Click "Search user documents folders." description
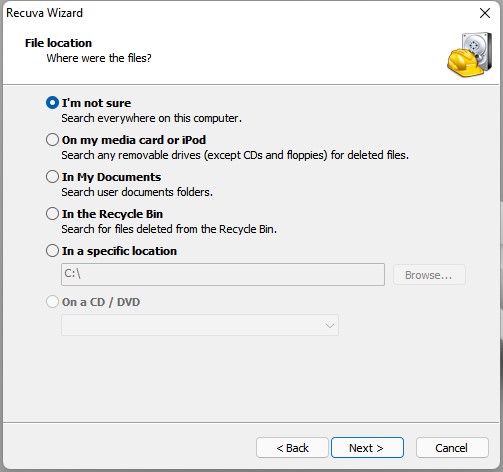Viewport: 503px width, 472px height. point(137,192)
